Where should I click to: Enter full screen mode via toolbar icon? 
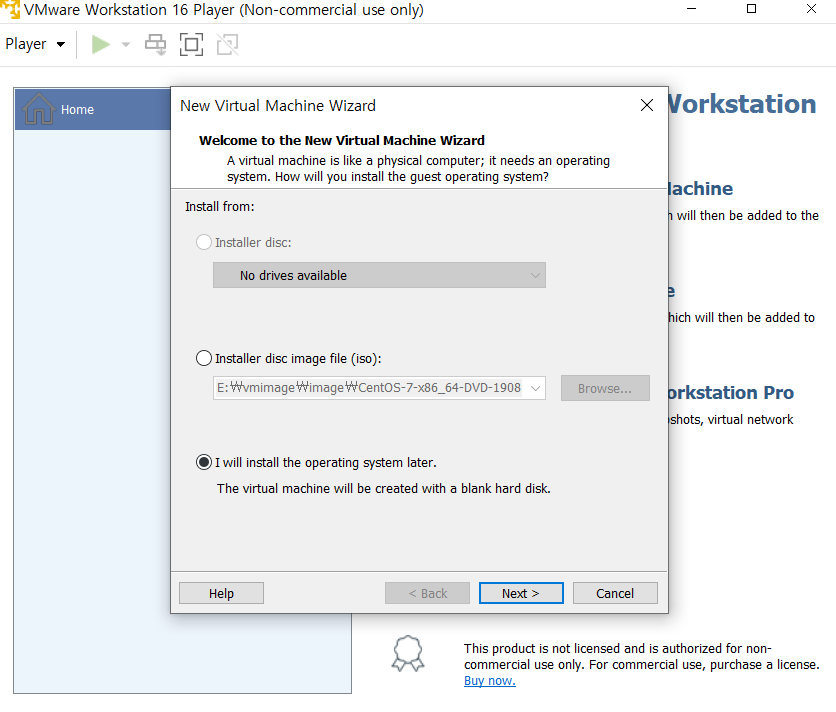pyautogui.click(x=191, y=44)
